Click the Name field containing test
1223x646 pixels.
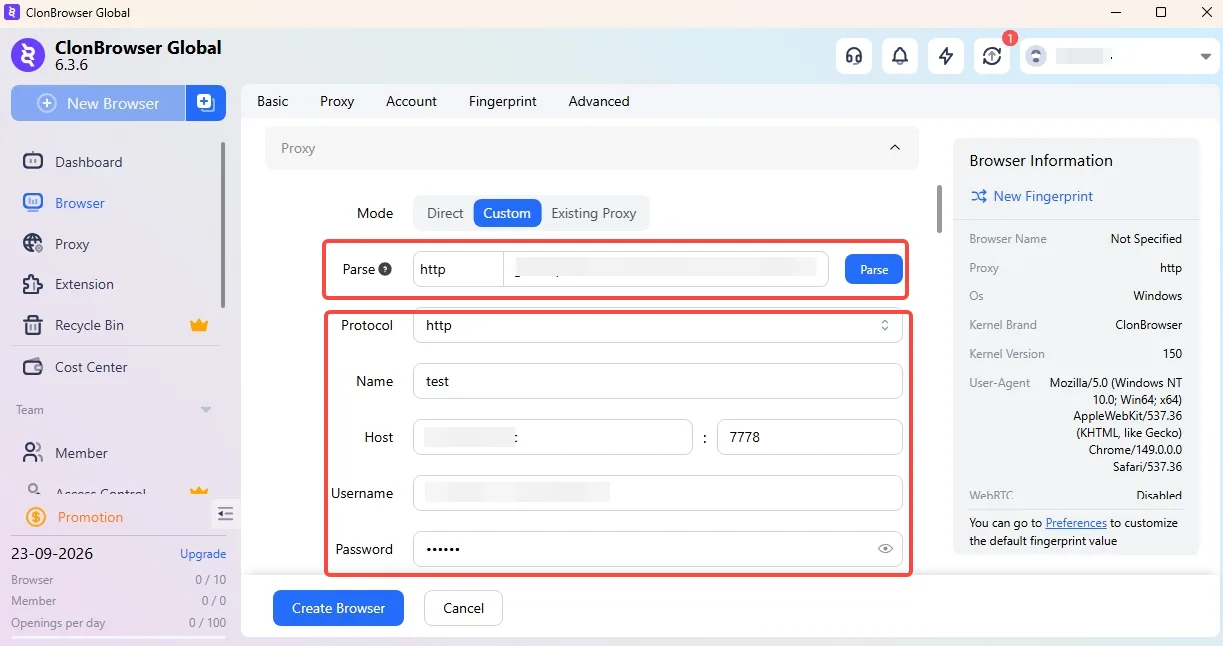point(658,381)
